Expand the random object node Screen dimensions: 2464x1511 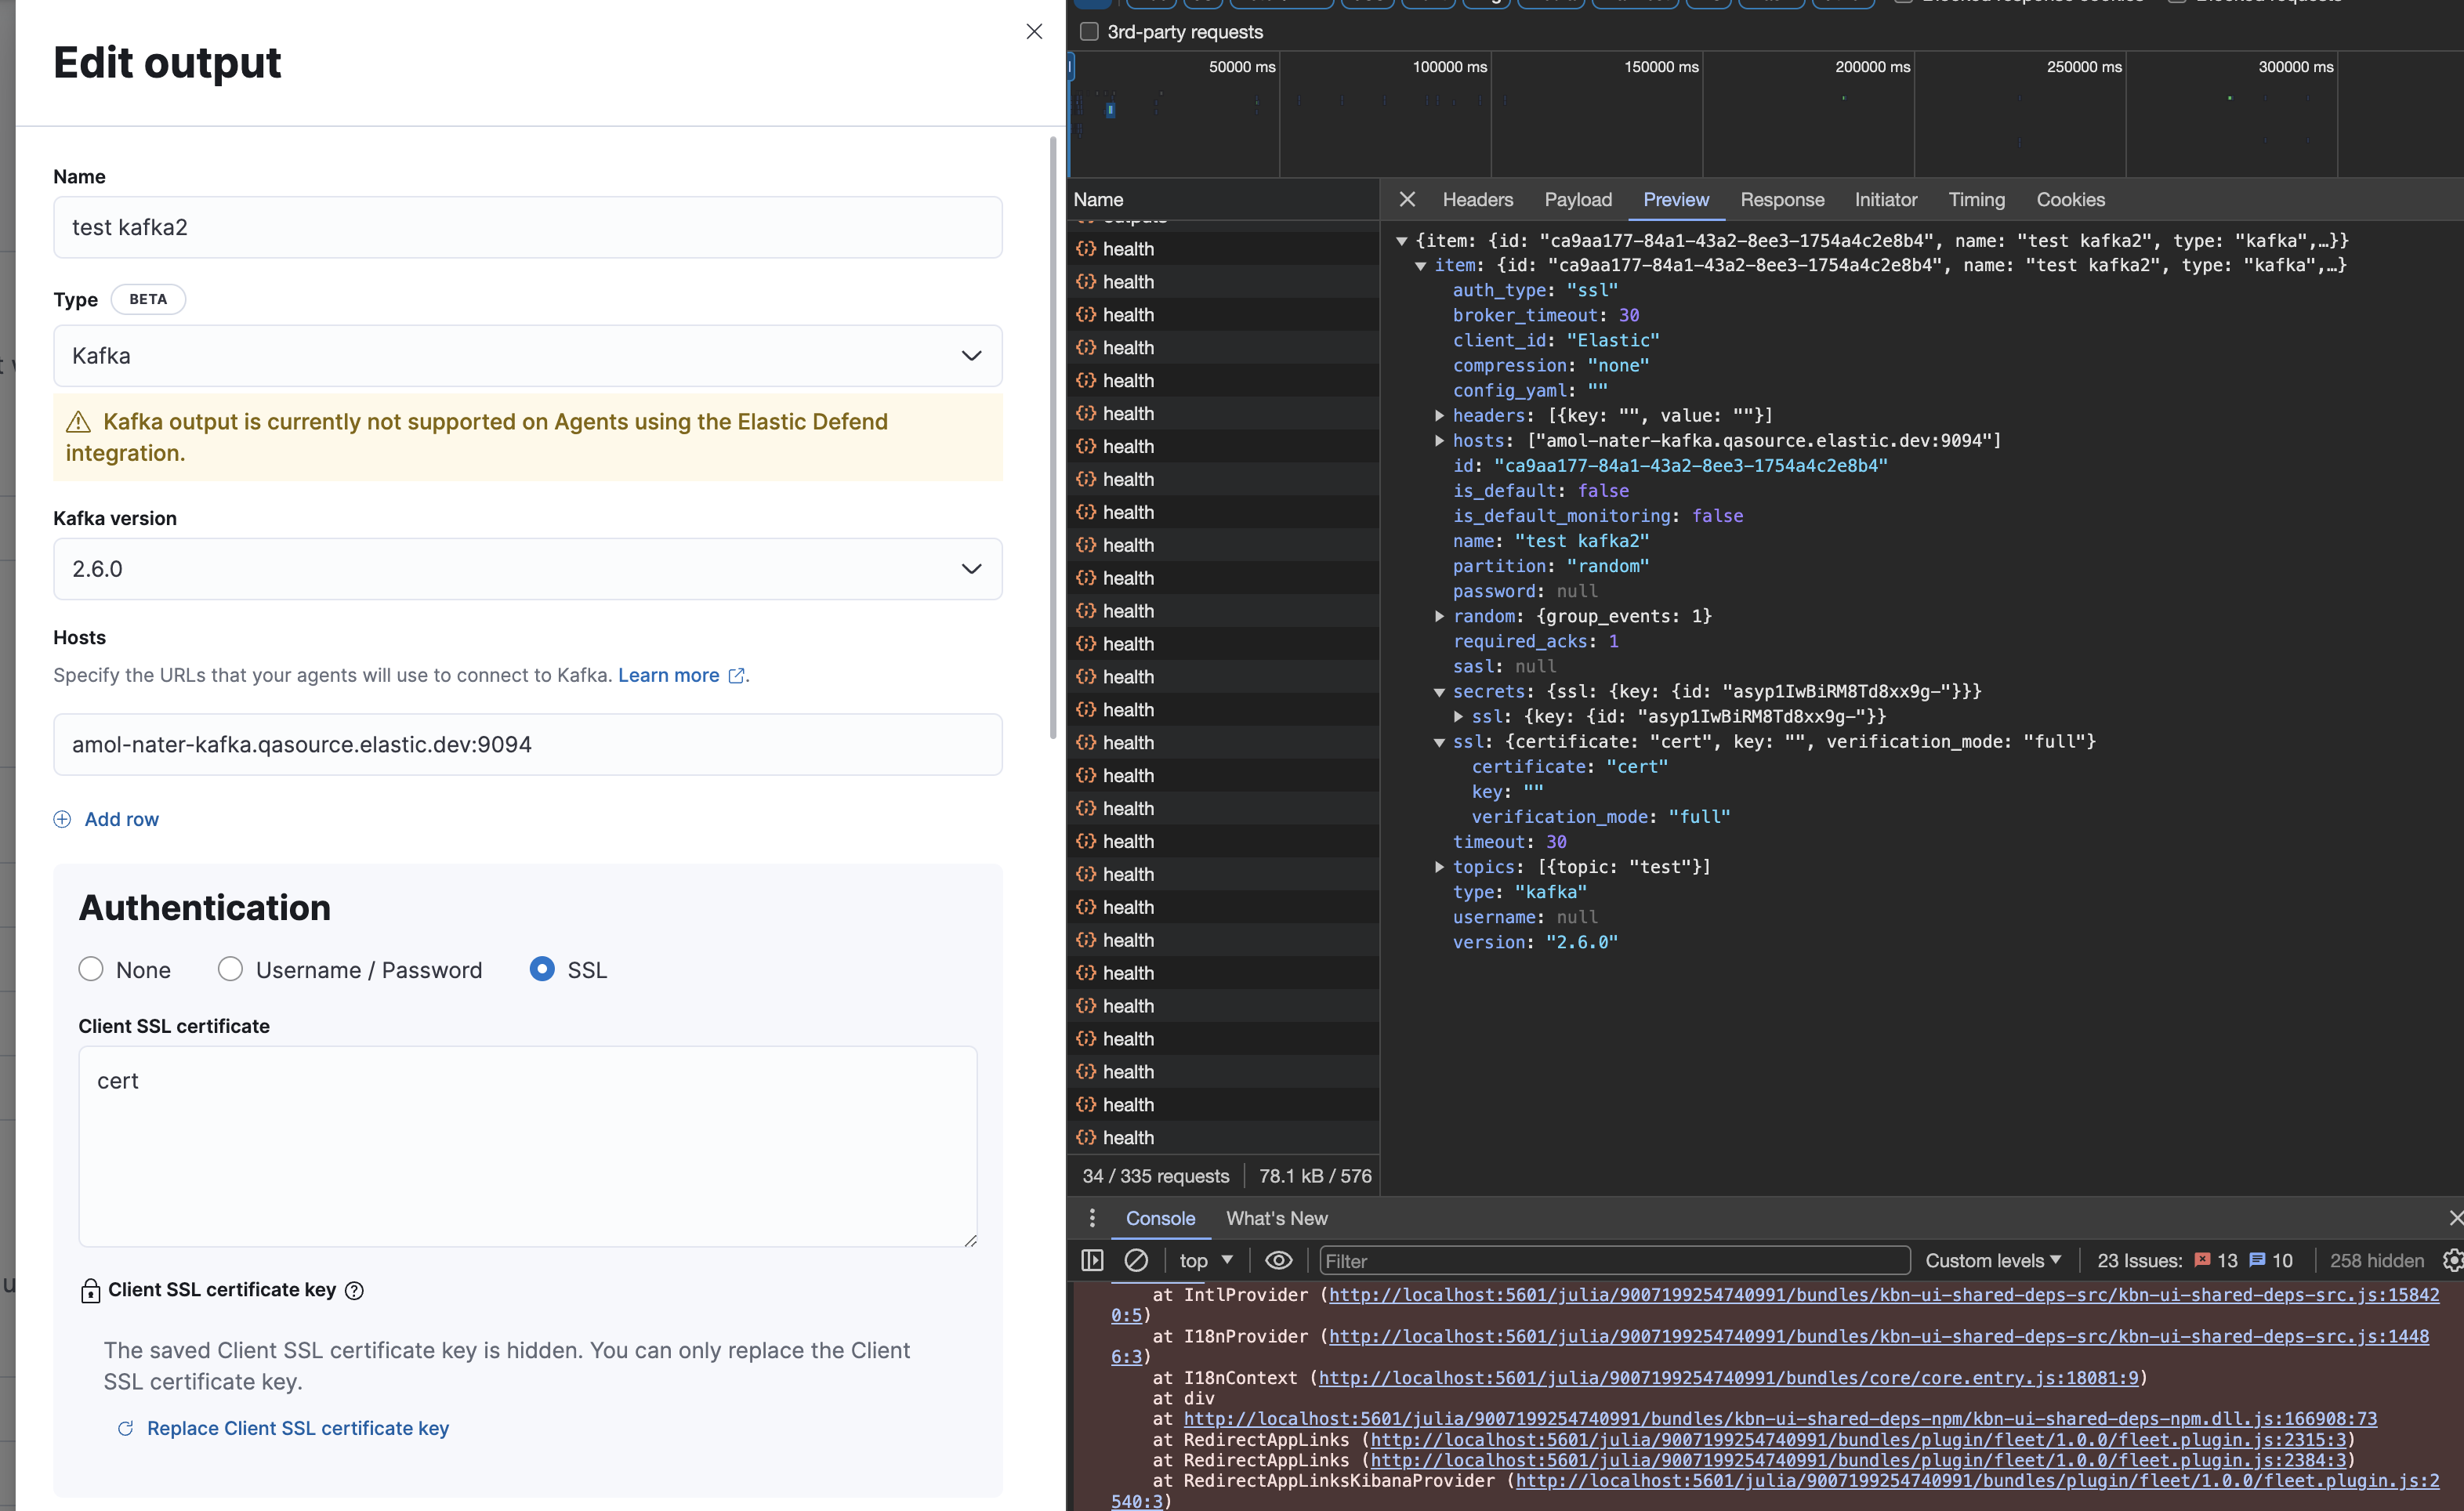click(1440, 617)
